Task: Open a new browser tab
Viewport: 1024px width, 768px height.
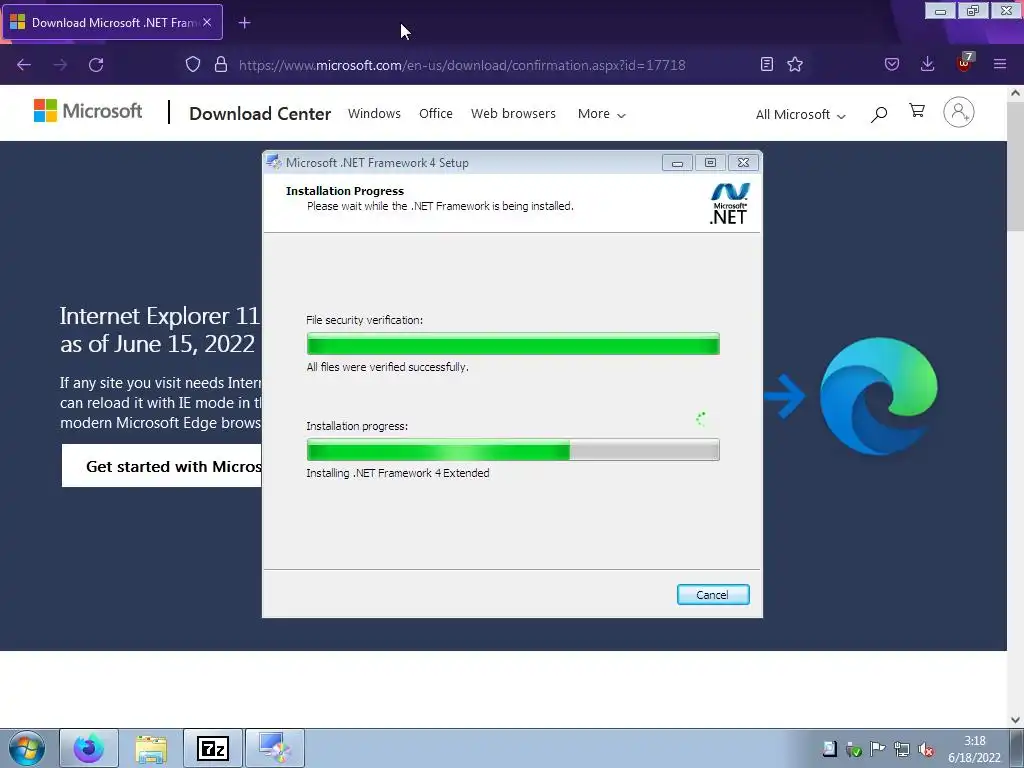Action: pyautogui.click(x=244, y=23)
